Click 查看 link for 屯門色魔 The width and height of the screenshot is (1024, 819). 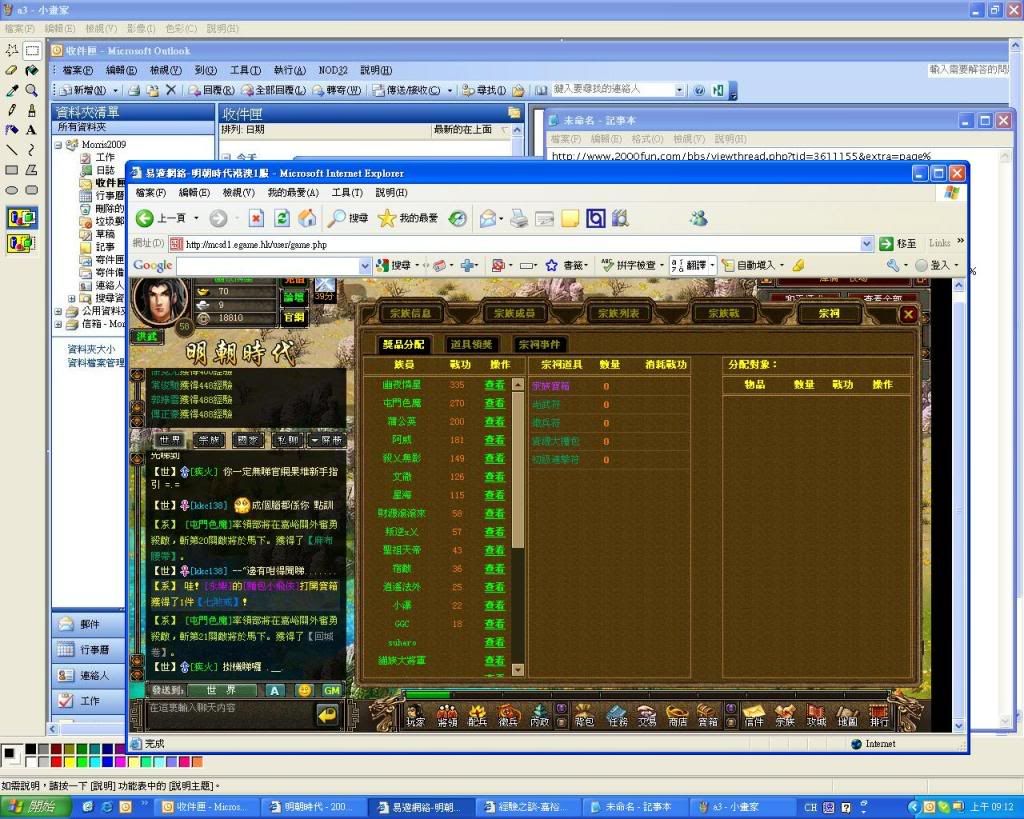point(494,404)
